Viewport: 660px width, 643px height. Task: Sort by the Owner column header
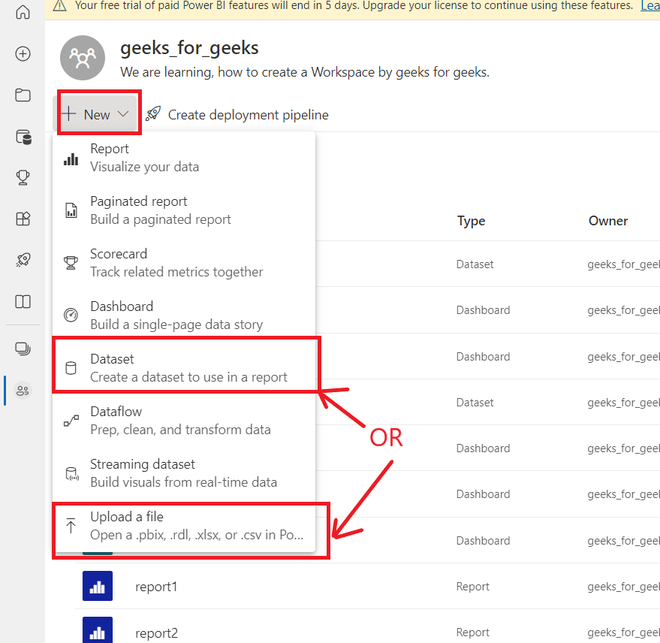click(608, 221)
